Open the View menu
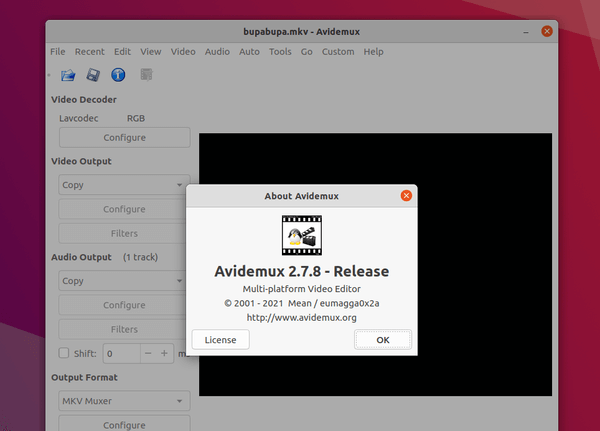 coord(150,52)
